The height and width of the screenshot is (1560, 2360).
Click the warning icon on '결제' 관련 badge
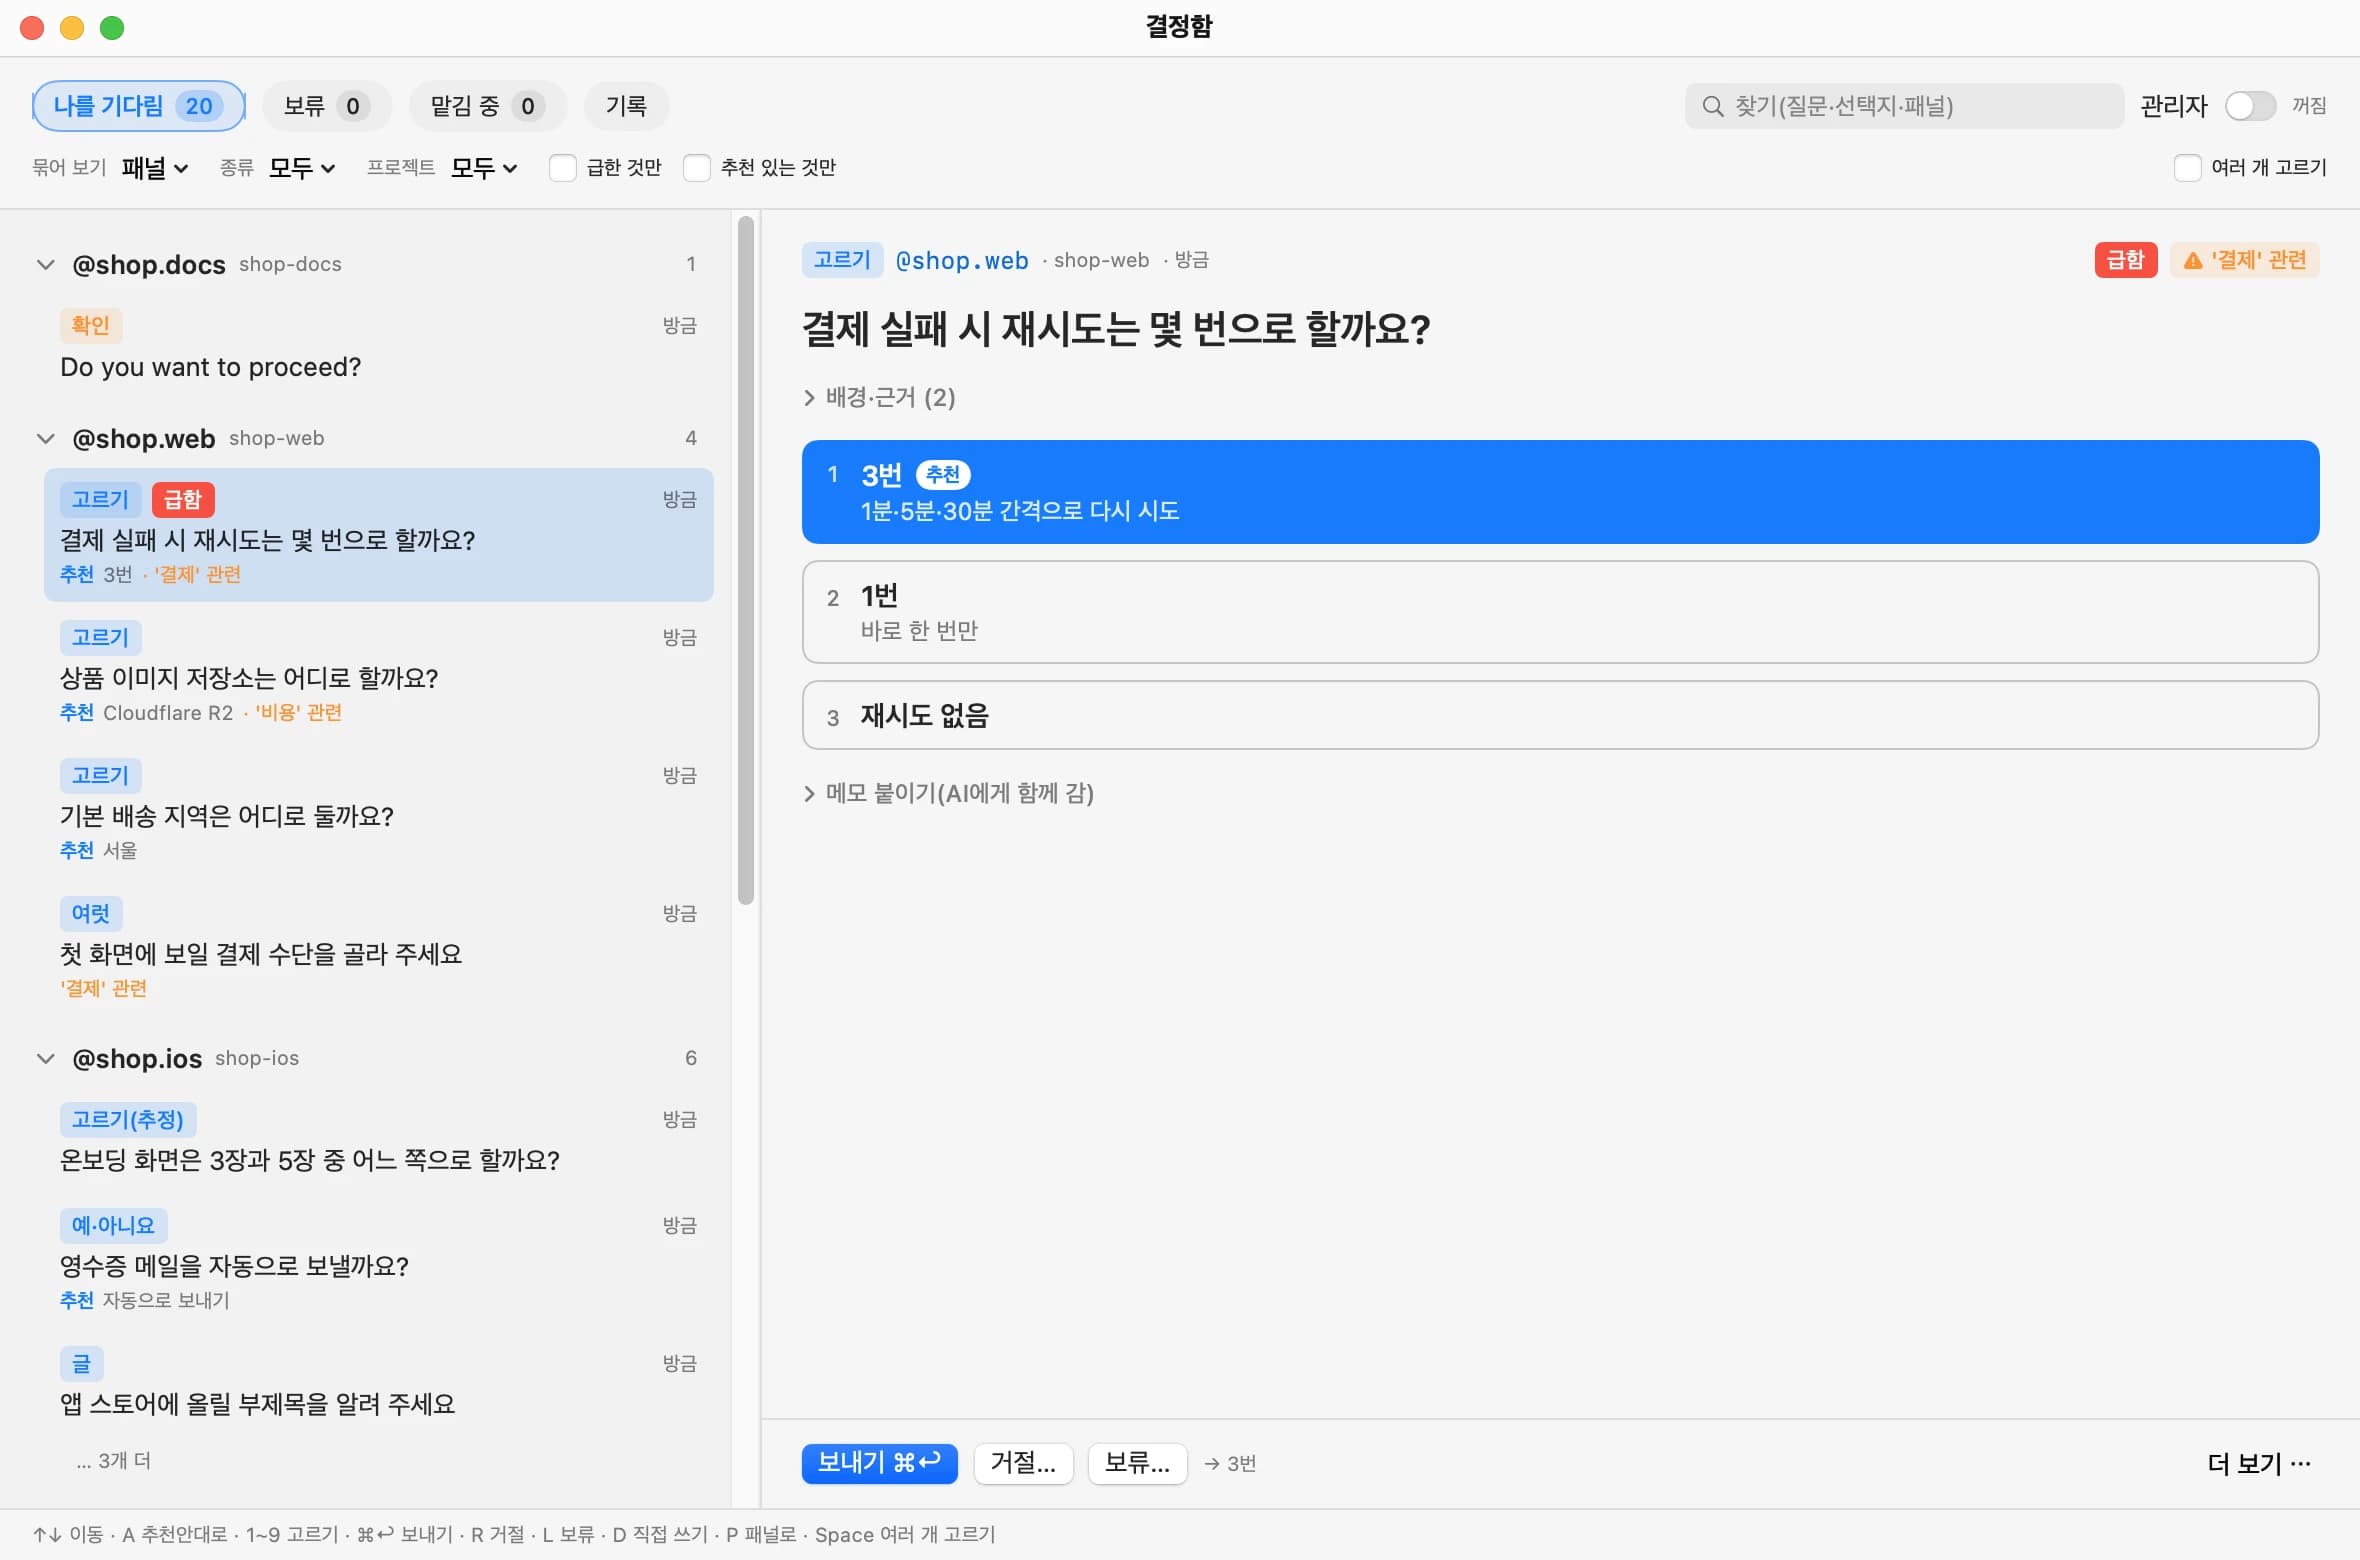(x=2193, y=261)
